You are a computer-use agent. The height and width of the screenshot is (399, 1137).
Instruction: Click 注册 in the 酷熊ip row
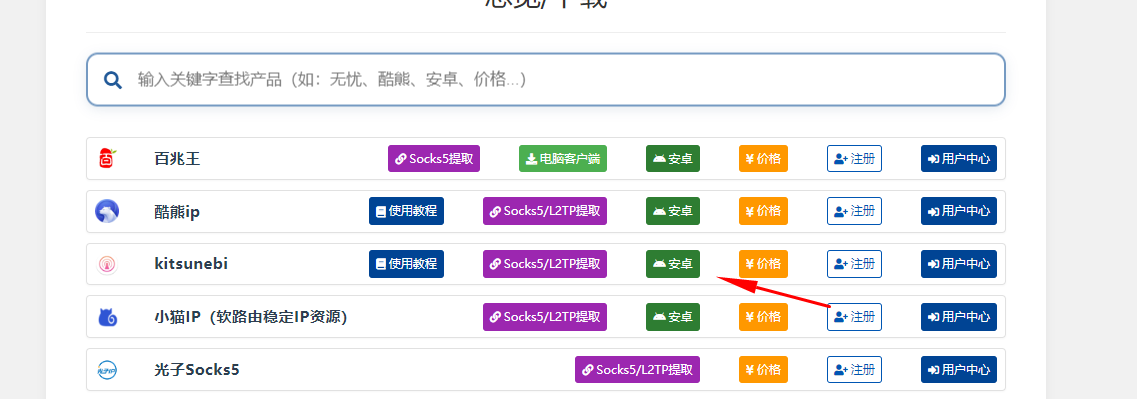[854, 211]
